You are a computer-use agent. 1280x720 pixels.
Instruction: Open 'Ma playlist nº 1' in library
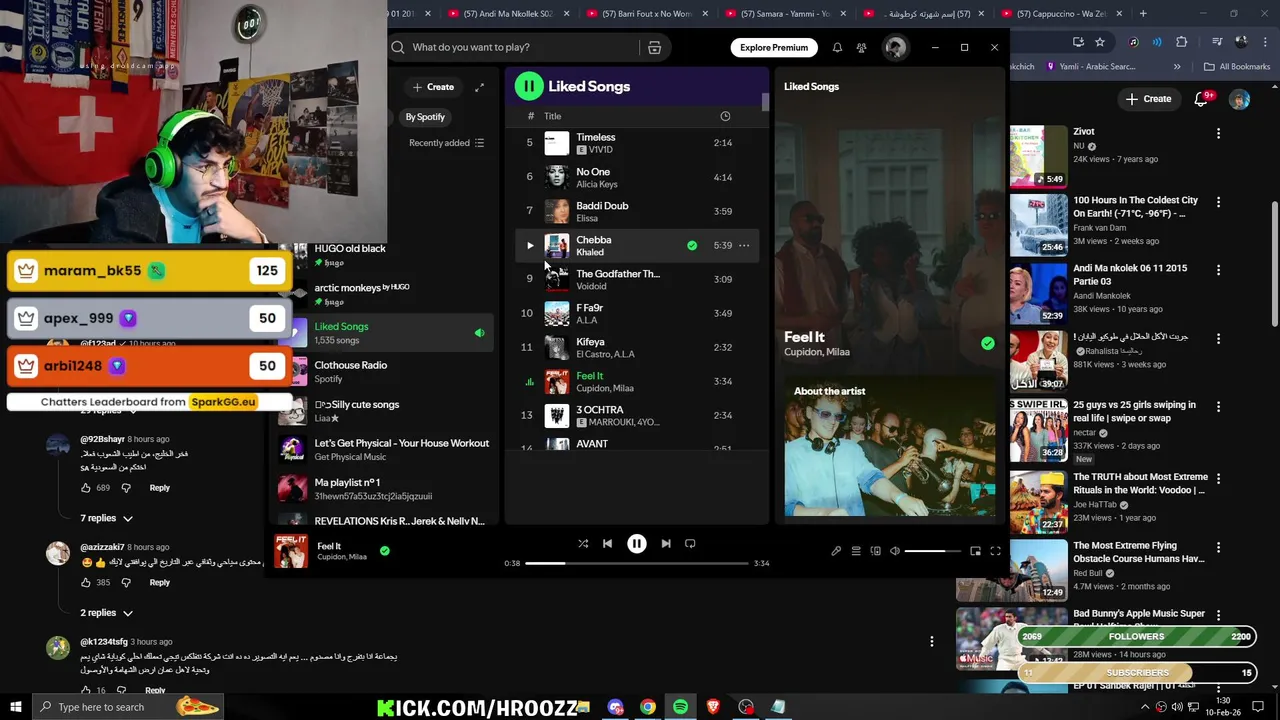[386, 488]
